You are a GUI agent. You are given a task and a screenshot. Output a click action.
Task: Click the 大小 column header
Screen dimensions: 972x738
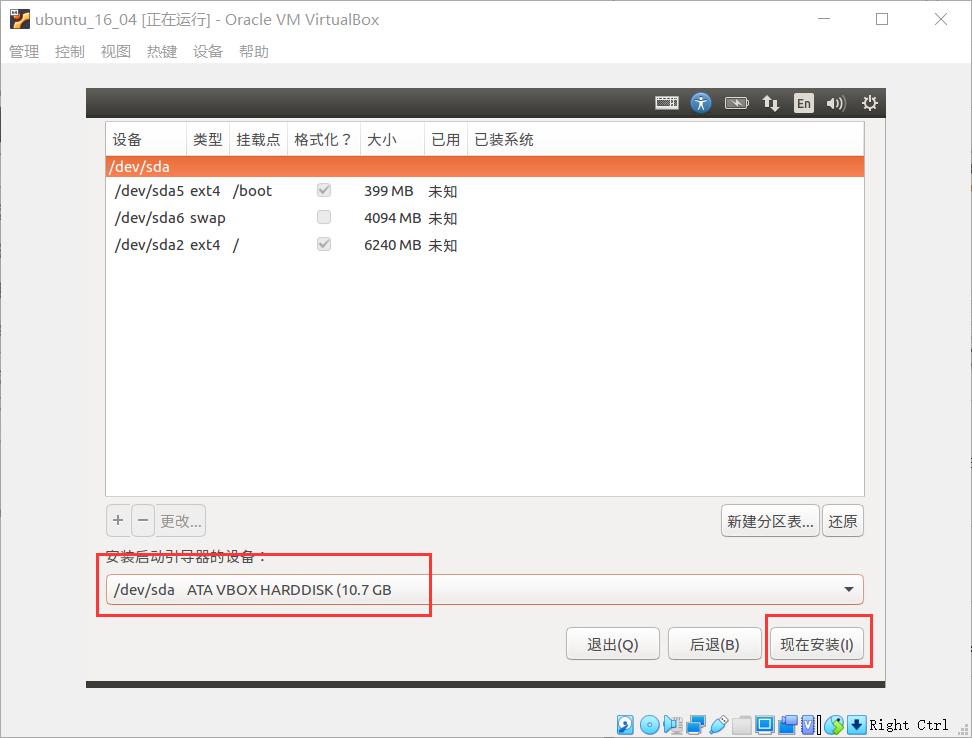392,139
